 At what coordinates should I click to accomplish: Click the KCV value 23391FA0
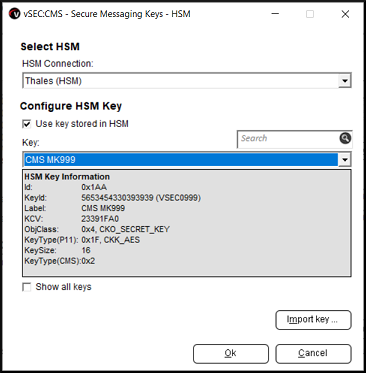tap(100, 219)
